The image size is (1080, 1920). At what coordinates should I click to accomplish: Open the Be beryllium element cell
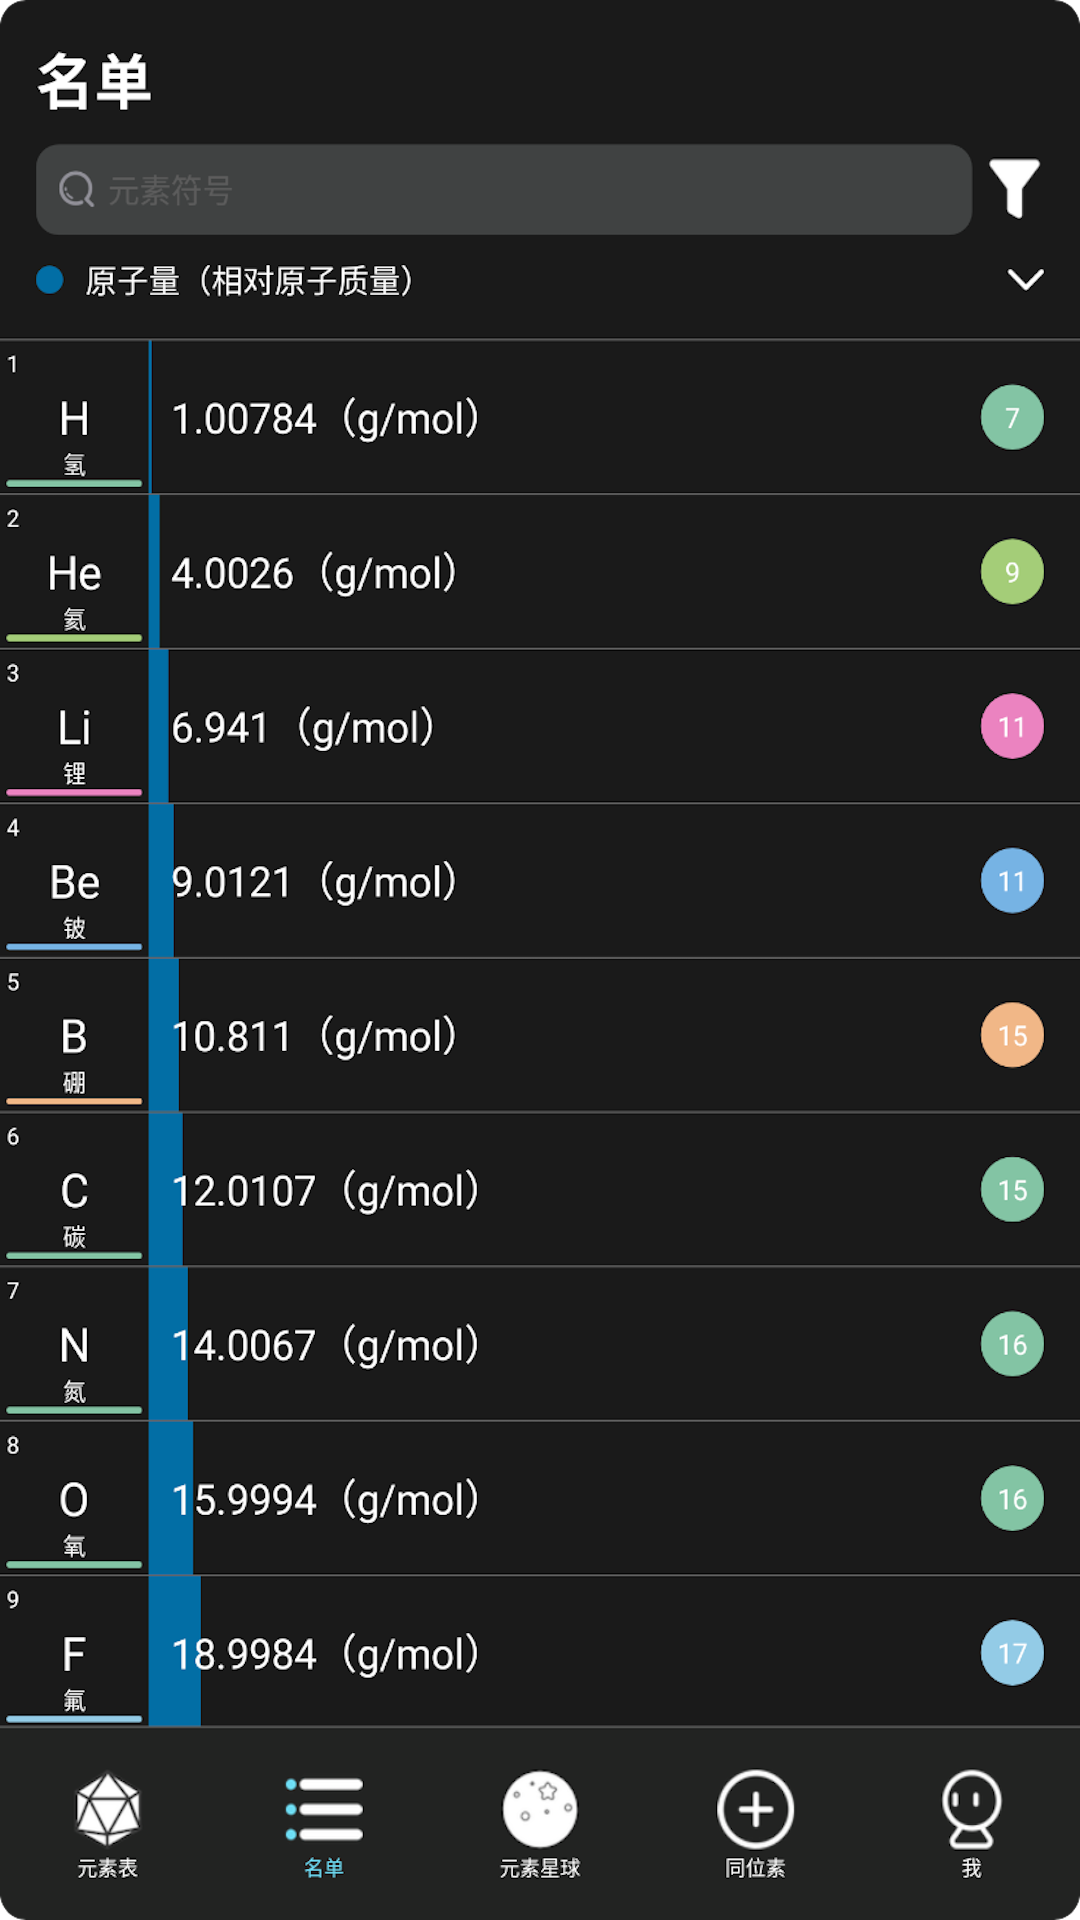tap(75, 882)
